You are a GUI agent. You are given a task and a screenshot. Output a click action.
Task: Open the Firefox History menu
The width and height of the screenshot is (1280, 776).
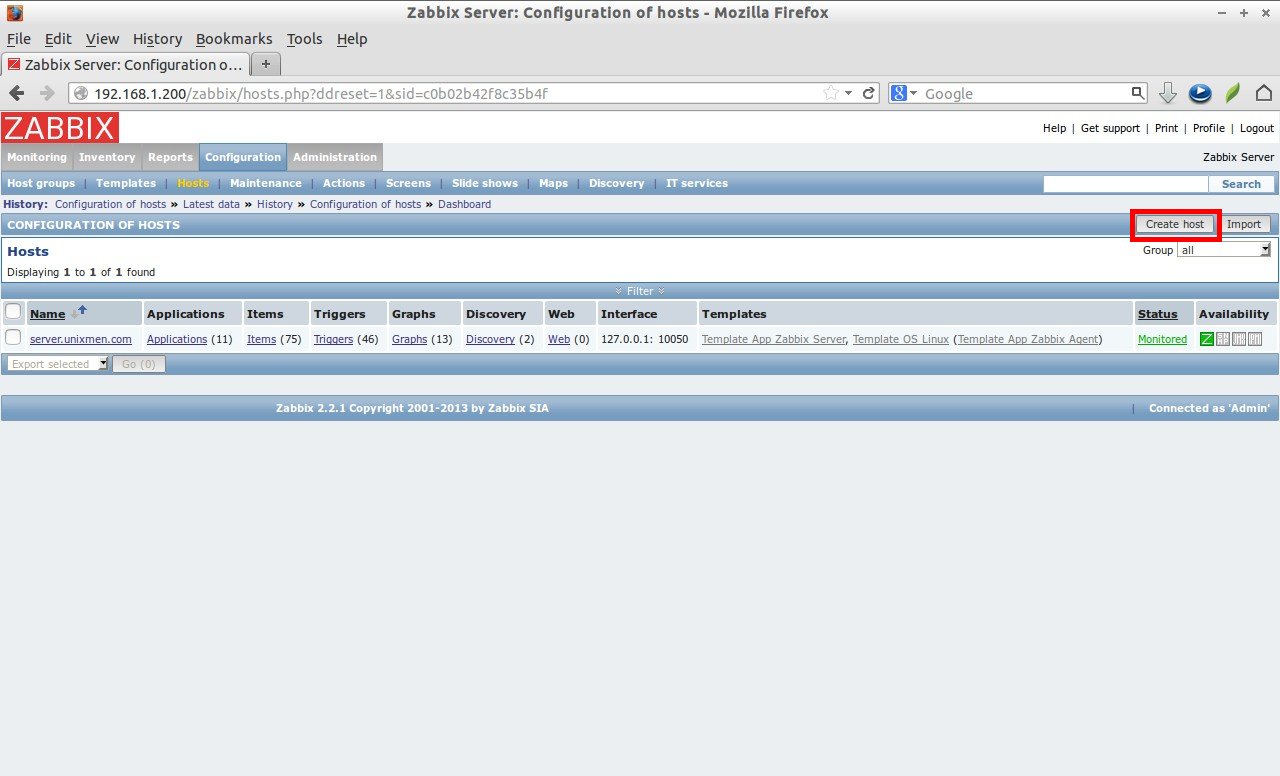pyautogui.click(x=158, y=39)
